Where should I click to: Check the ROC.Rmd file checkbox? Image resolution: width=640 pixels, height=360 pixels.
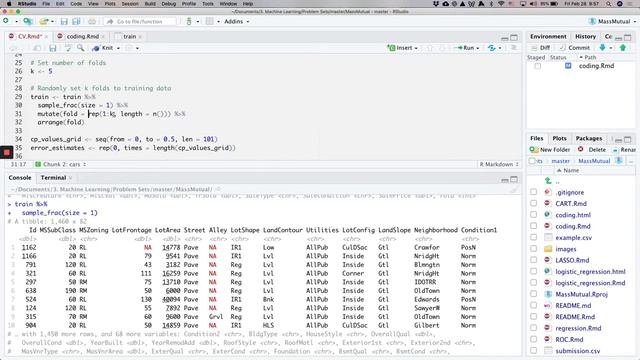tap(533, 339)
